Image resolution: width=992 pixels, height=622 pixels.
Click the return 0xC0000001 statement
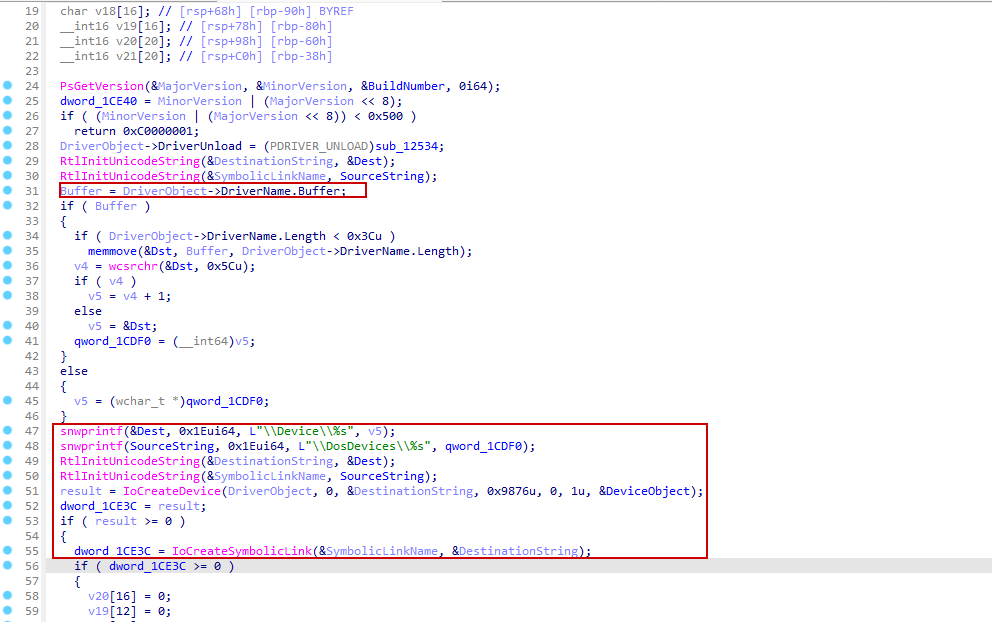coord(136,131)
